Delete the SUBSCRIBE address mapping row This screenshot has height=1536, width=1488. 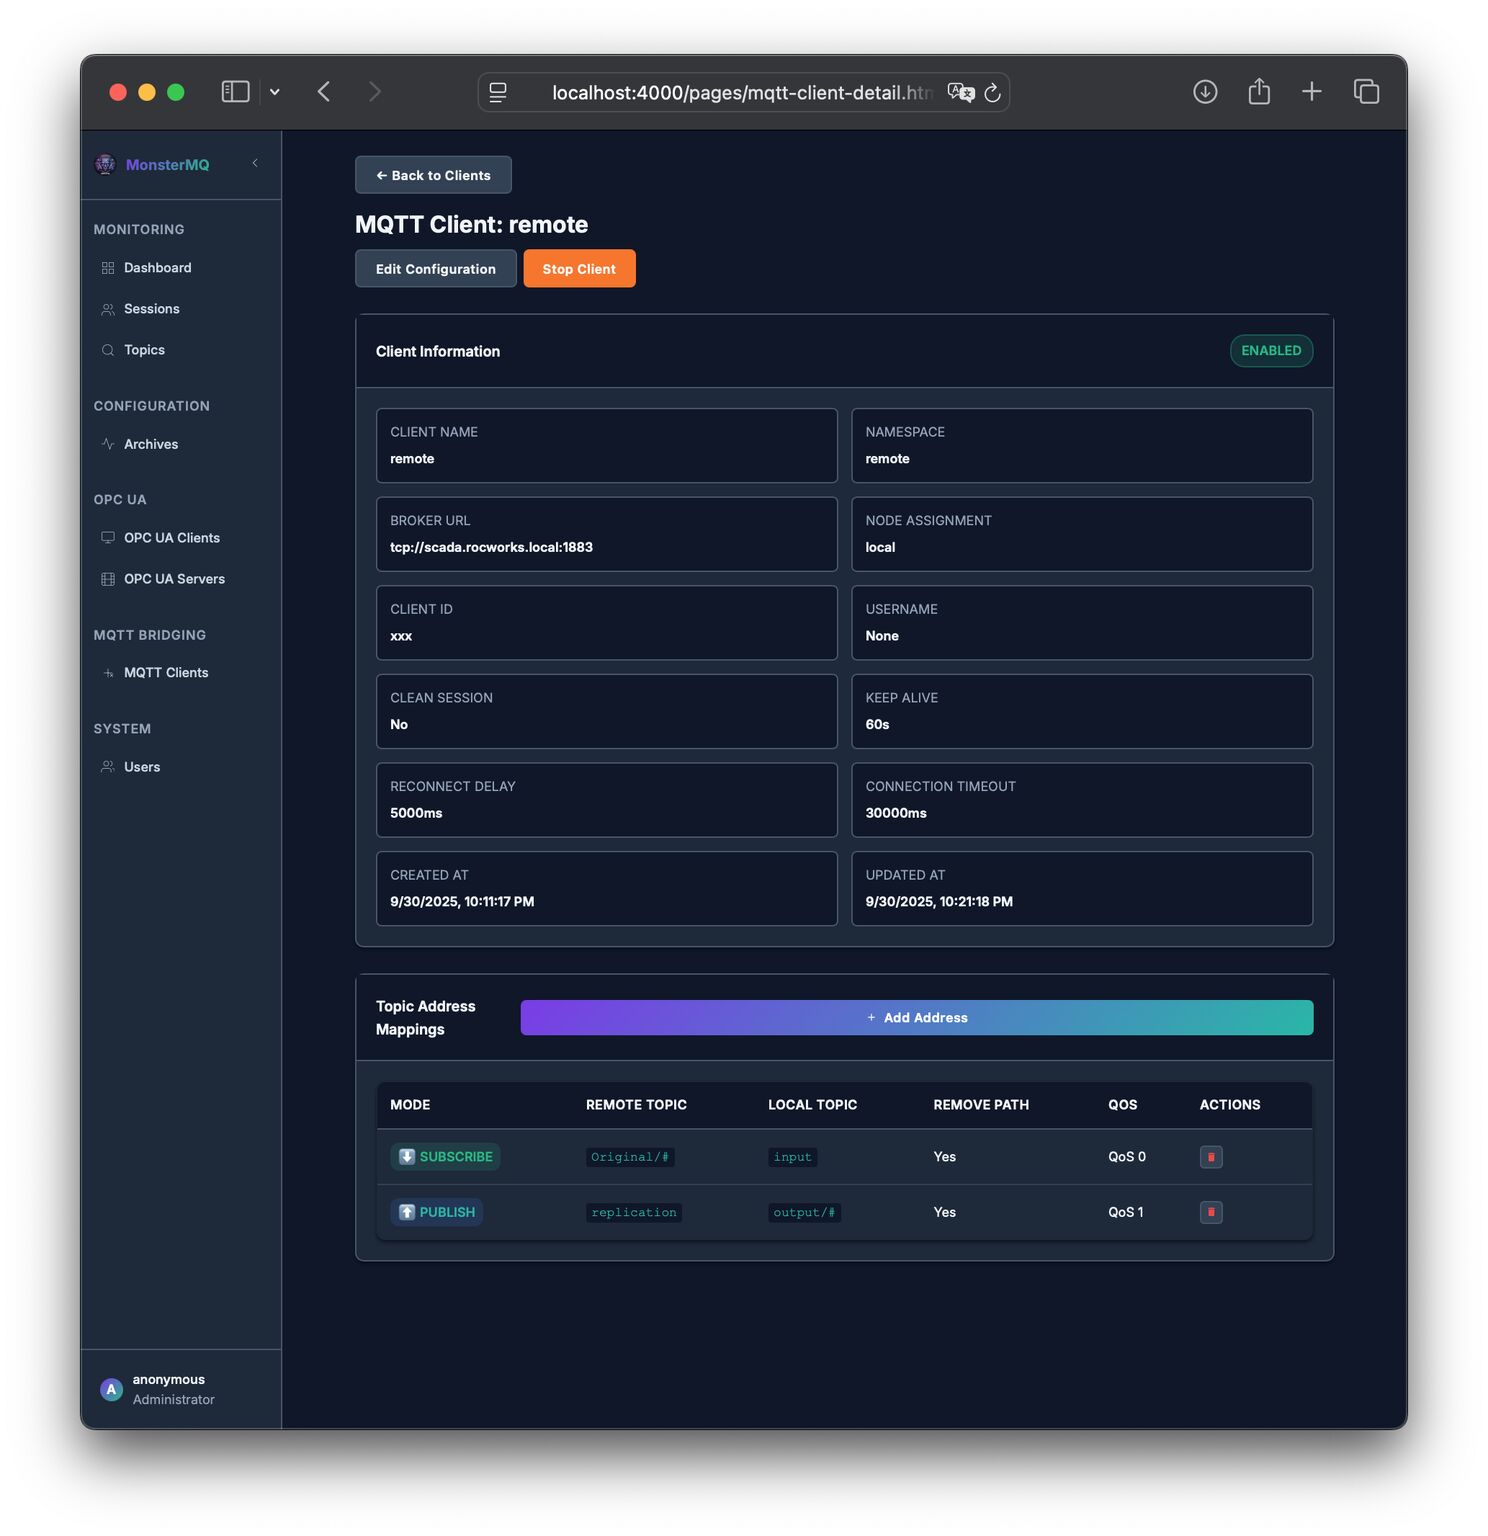pyautogui.click(x=1210, y=1157)
